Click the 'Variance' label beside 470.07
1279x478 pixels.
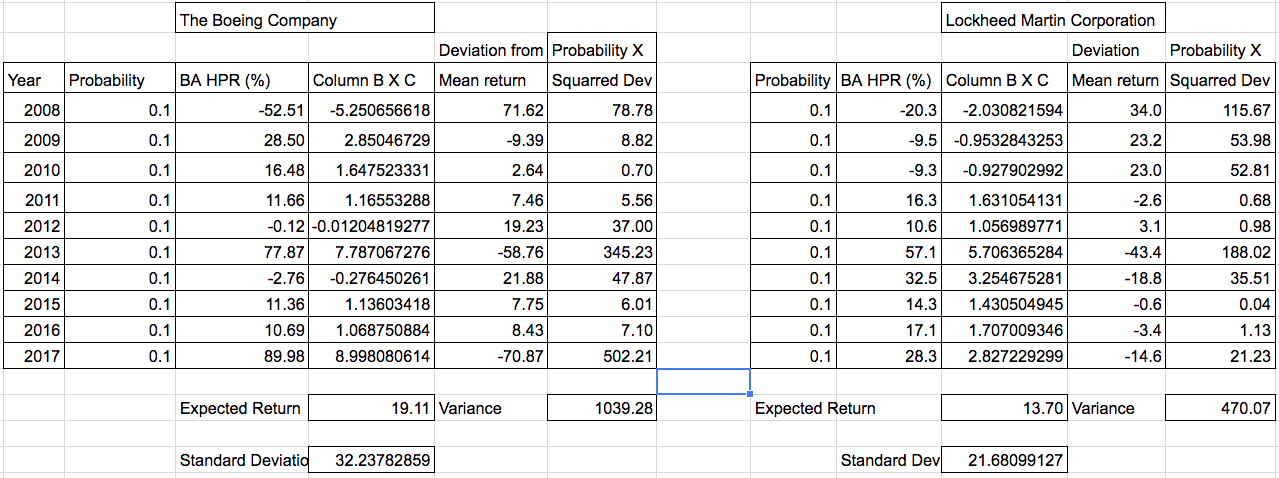1116,407
